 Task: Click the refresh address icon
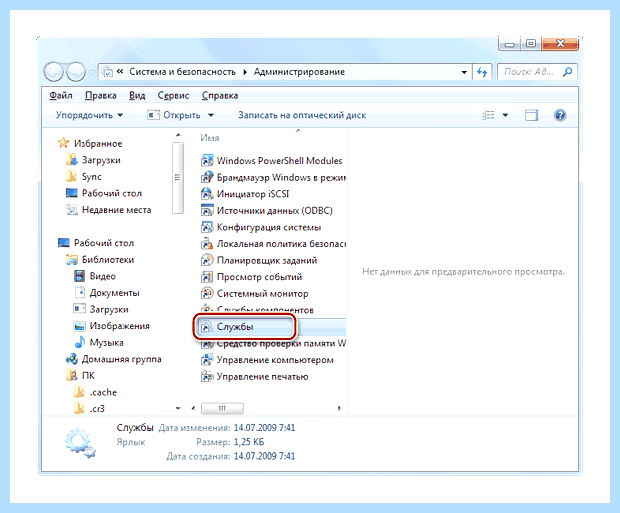point(482,72)
